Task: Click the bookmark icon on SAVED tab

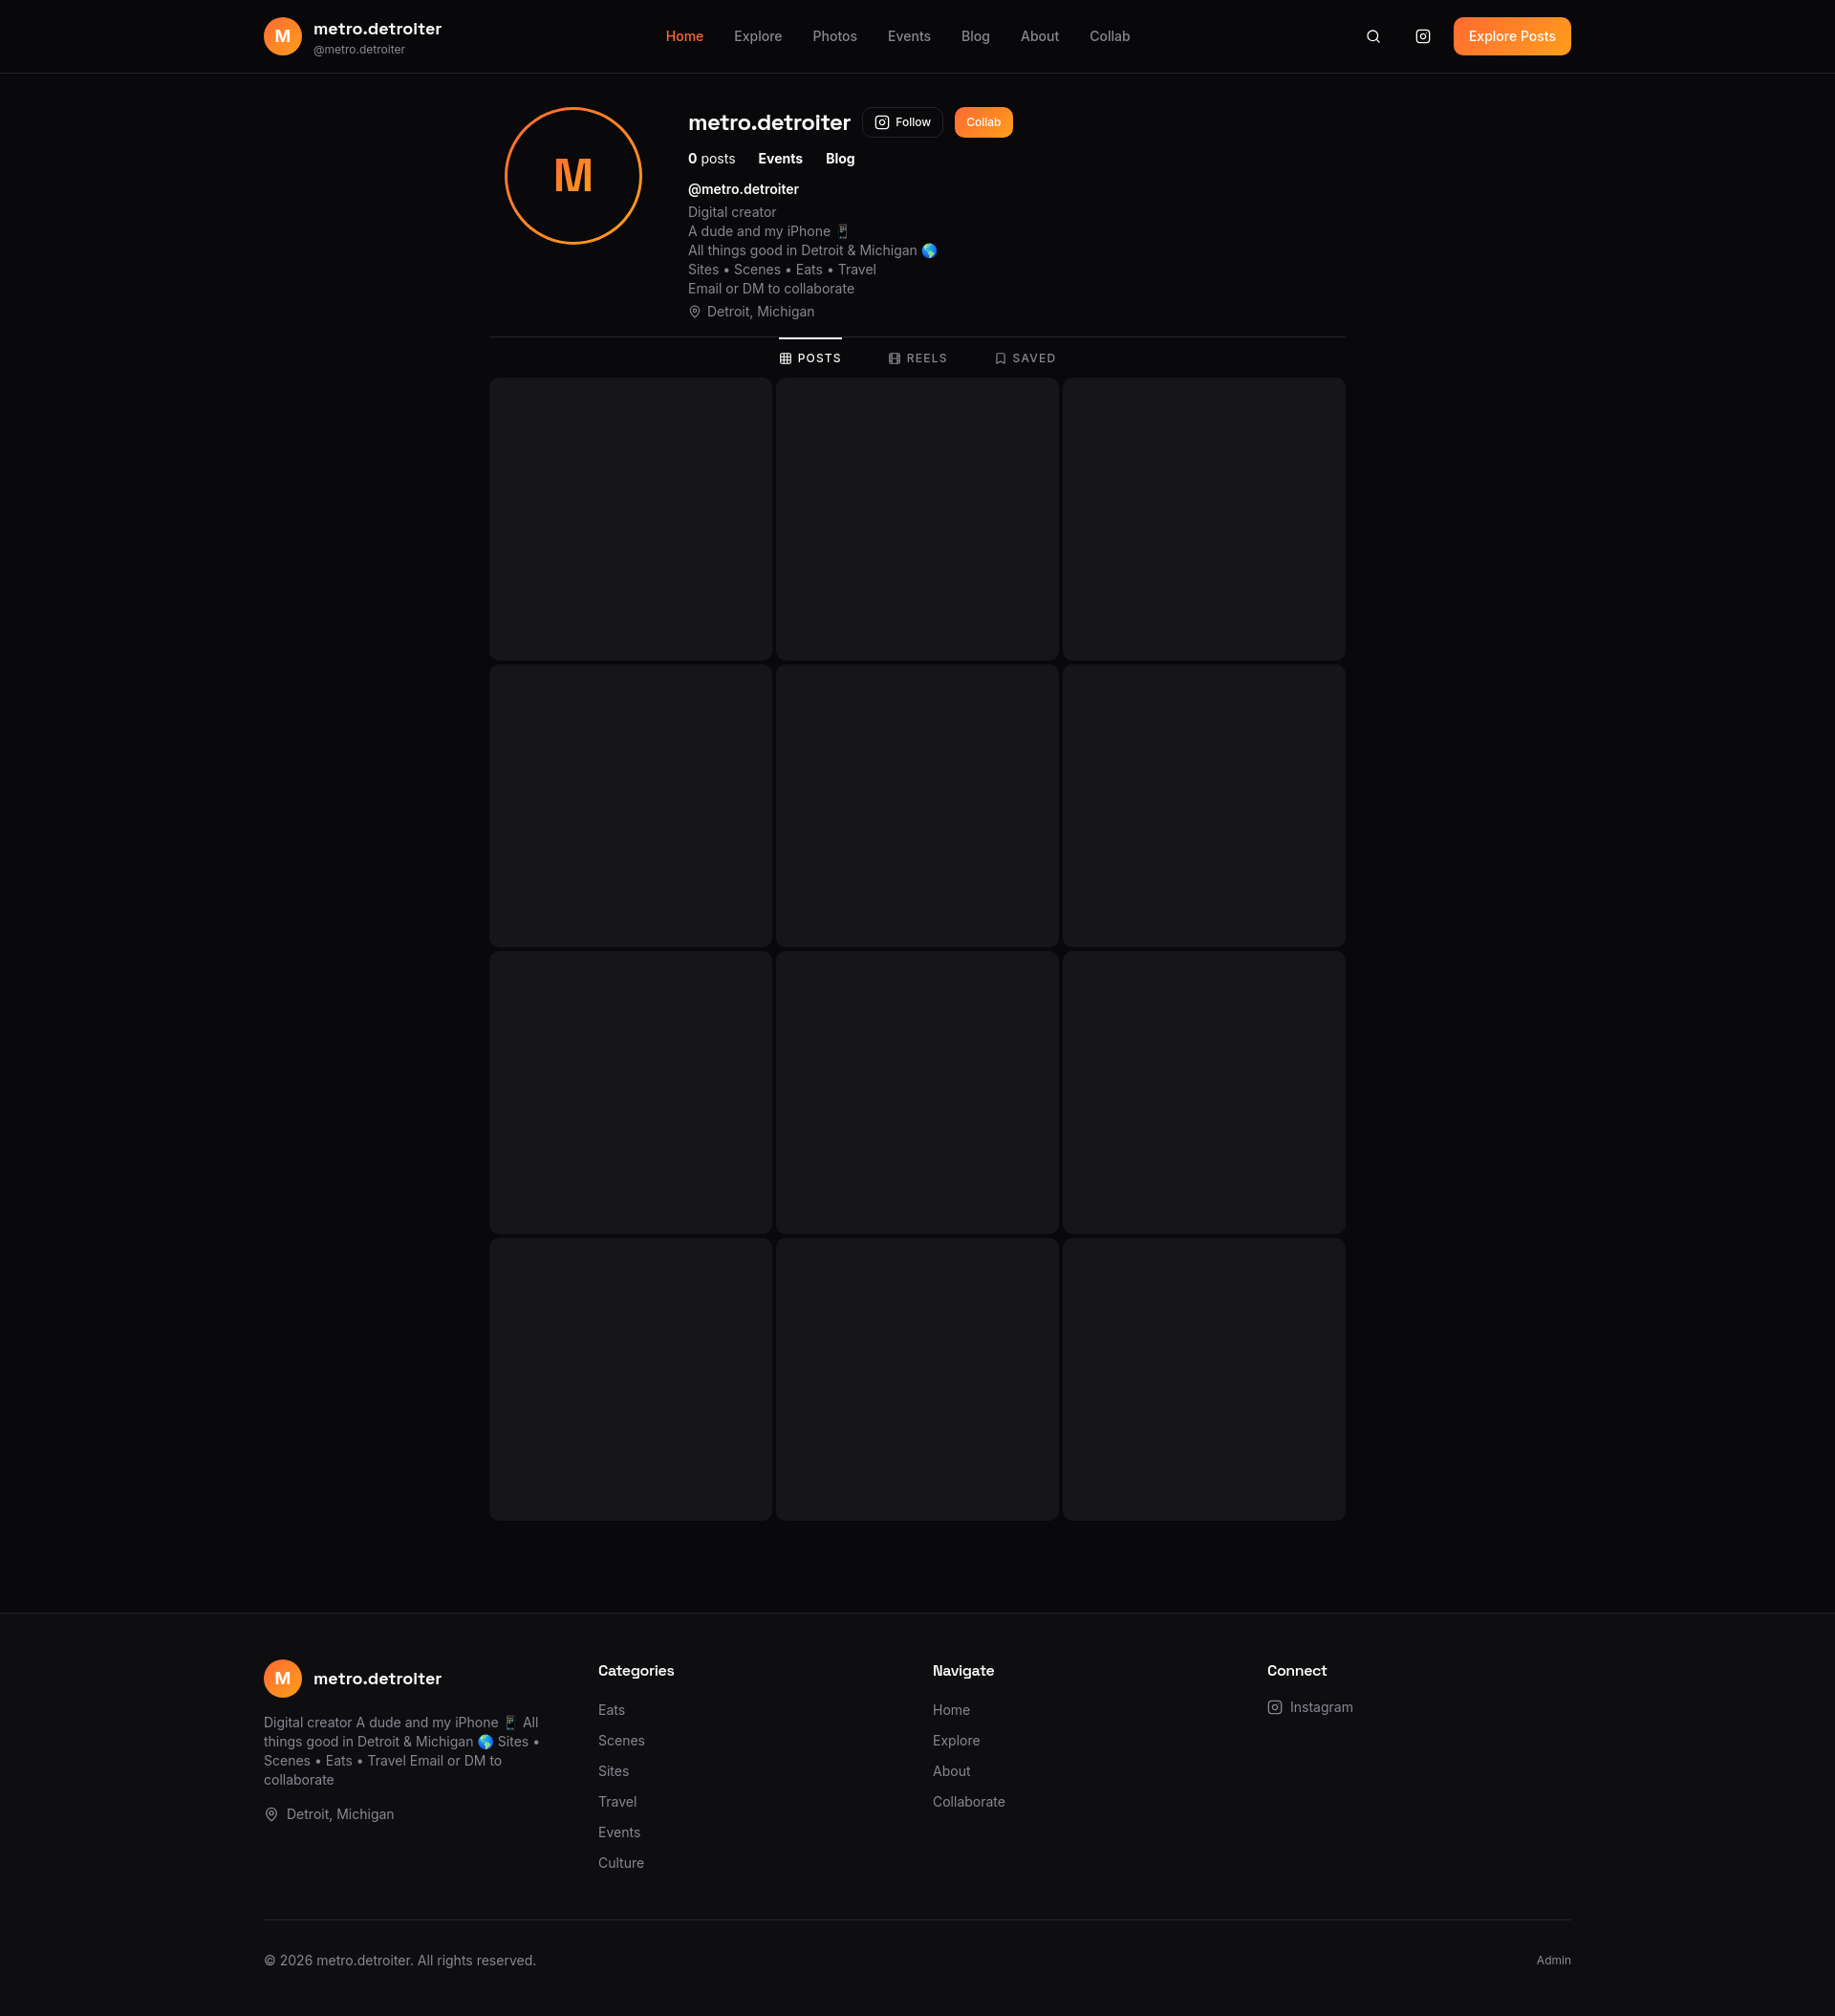Action: coord(1000,358)
